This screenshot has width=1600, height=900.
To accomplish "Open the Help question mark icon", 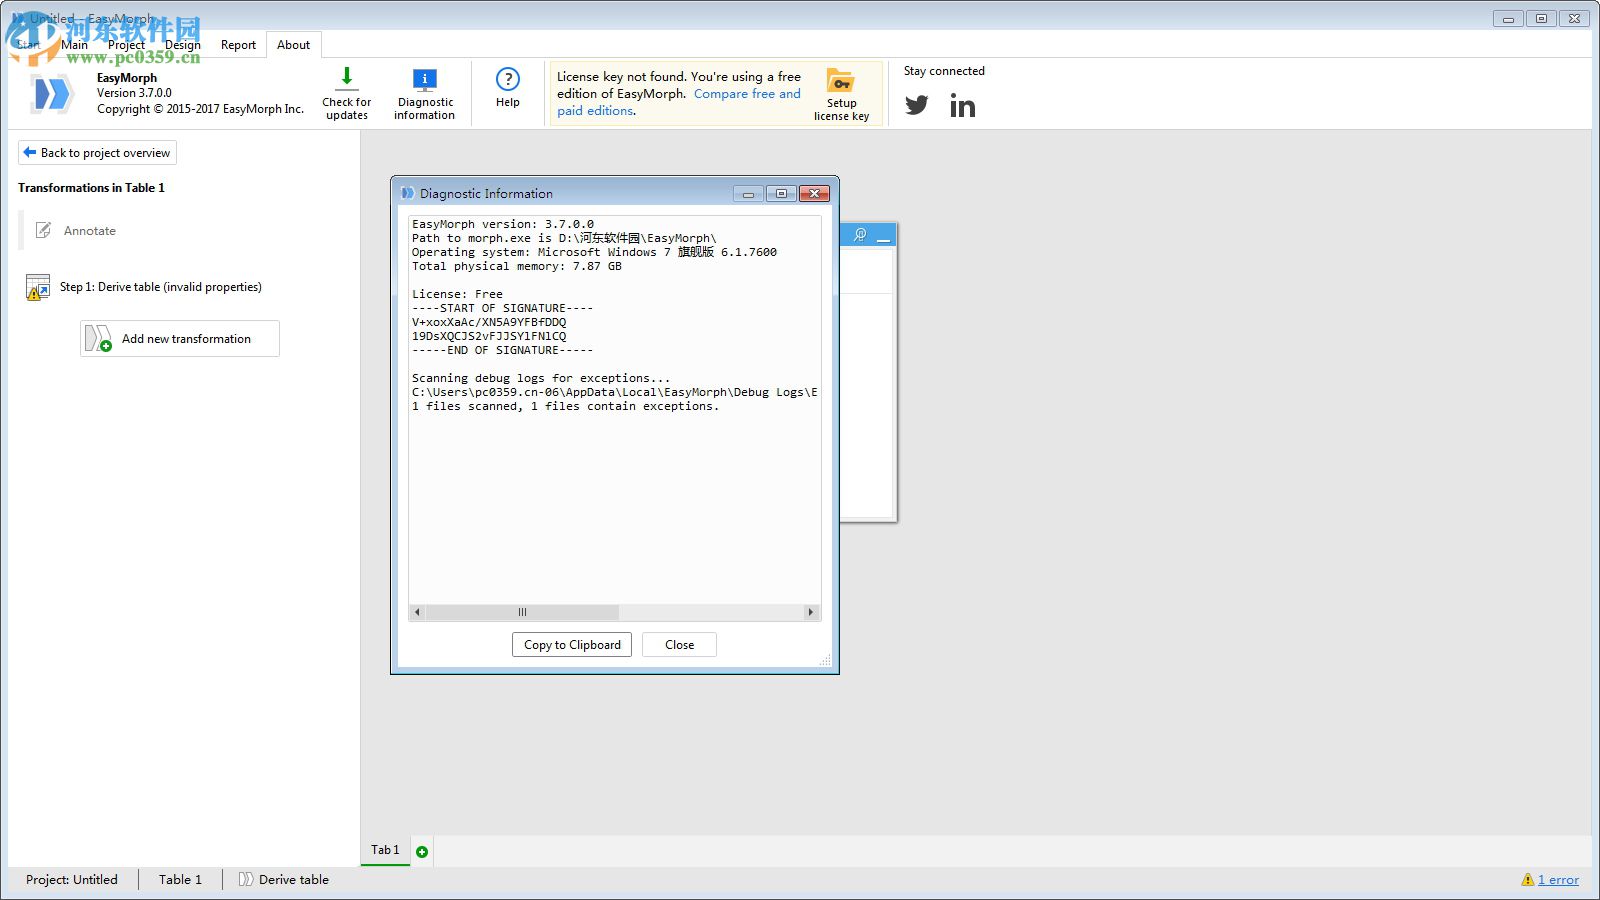I will 508,79.
